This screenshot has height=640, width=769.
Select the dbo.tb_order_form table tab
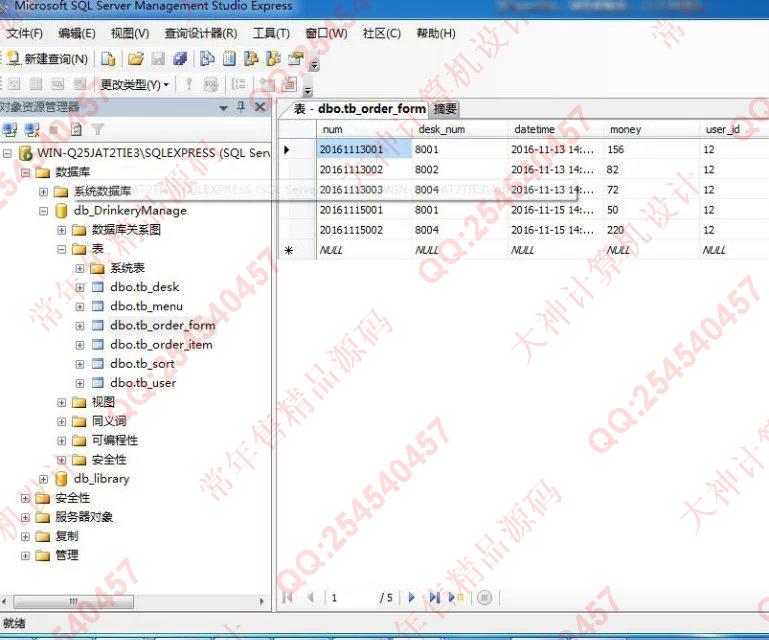point(359,108)
